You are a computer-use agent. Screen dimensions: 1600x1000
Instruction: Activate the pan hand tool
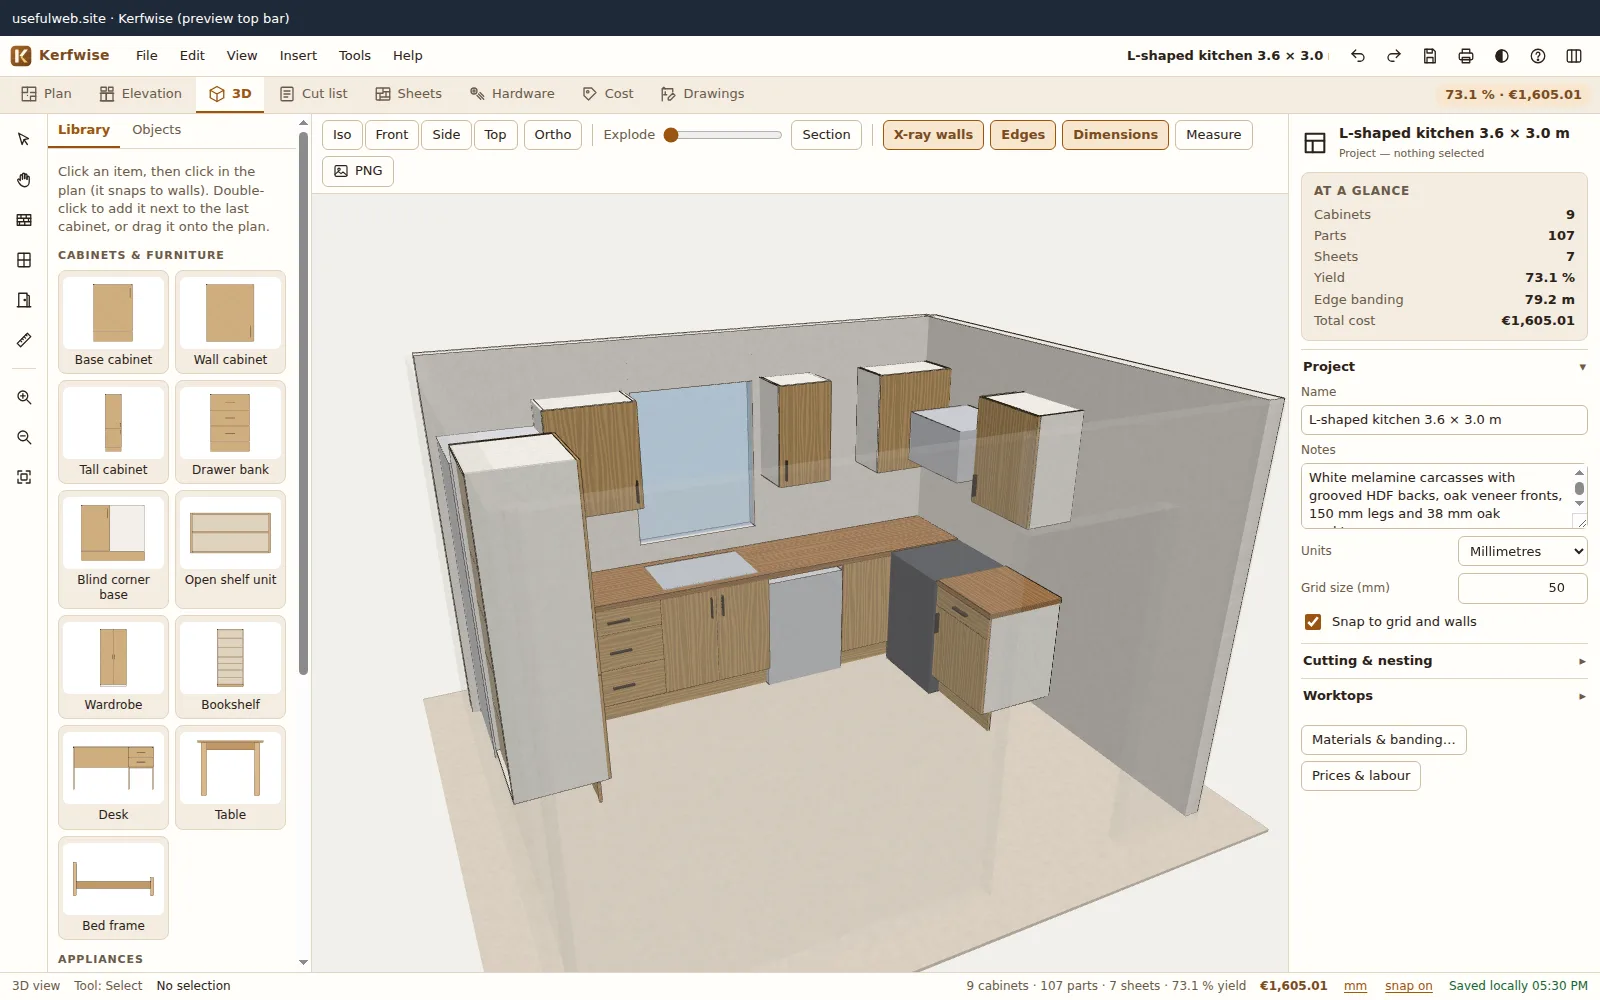click(x=24, y=180)
